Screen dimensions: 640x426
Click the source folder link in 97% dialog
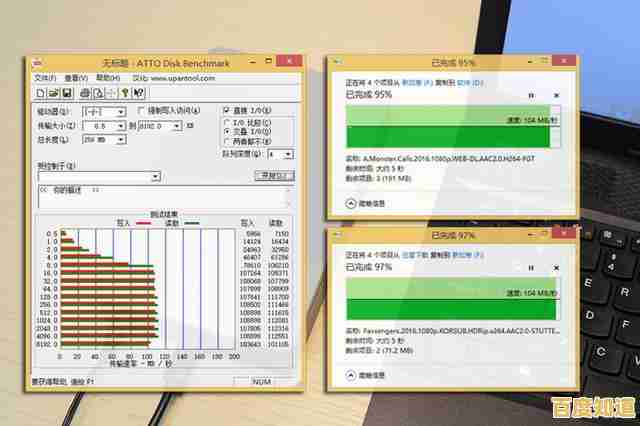point(415,255)
